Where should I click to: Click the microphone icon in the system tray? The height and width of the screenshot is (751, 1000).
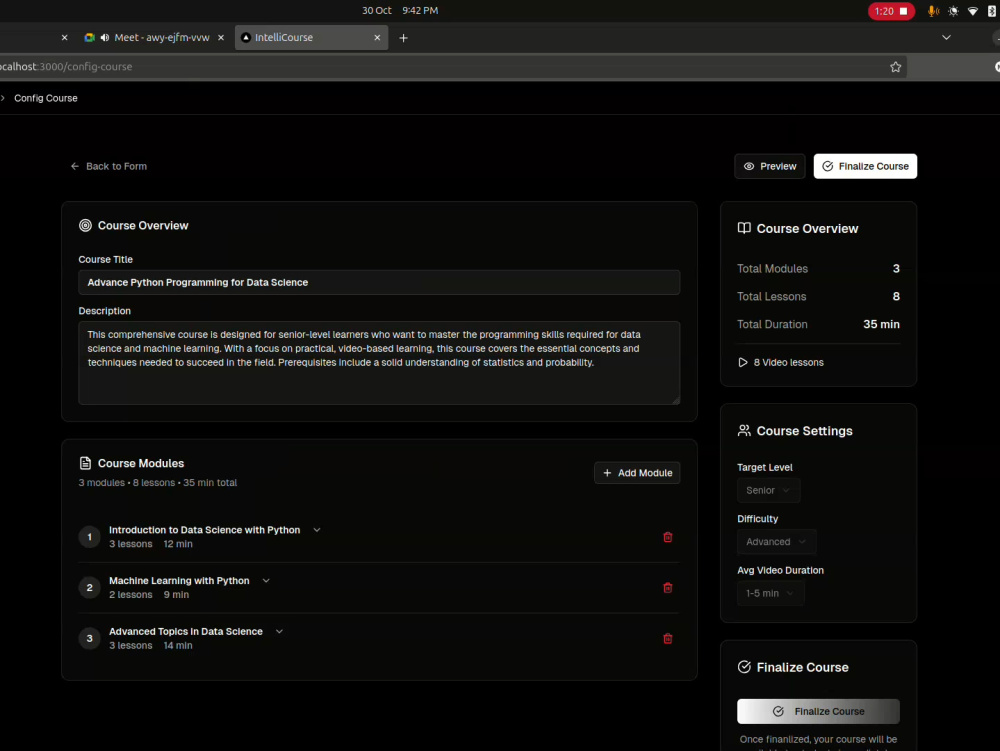point(932,11)
